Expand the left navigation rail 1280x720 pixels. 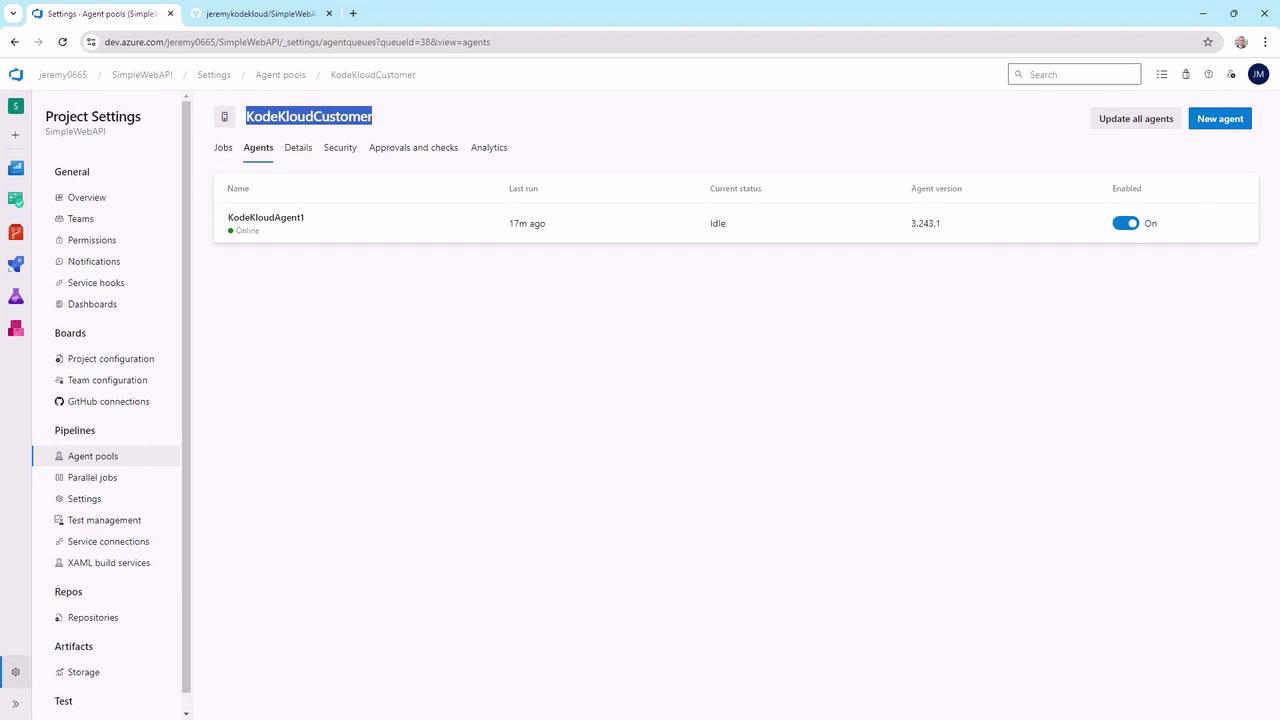(x=15, y=704)
